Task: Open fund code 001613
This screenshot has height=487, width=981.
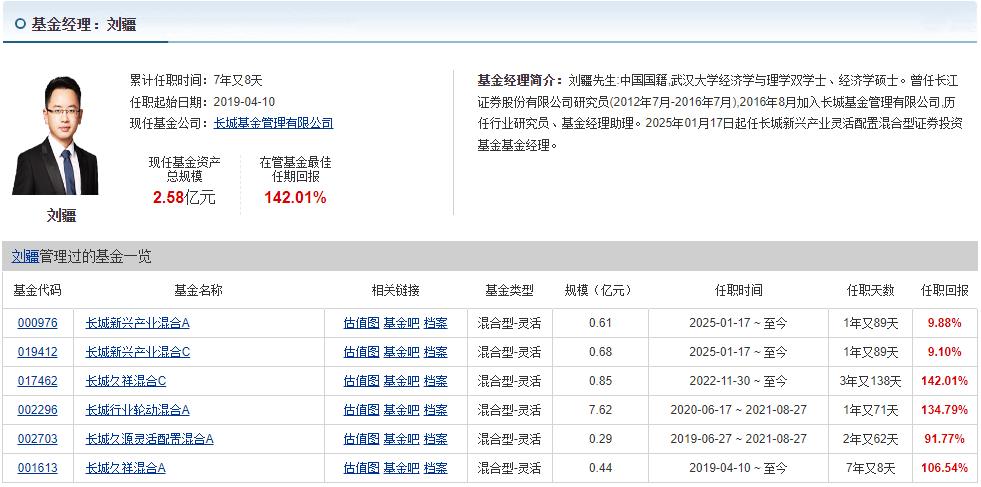Action: (38, 468)
